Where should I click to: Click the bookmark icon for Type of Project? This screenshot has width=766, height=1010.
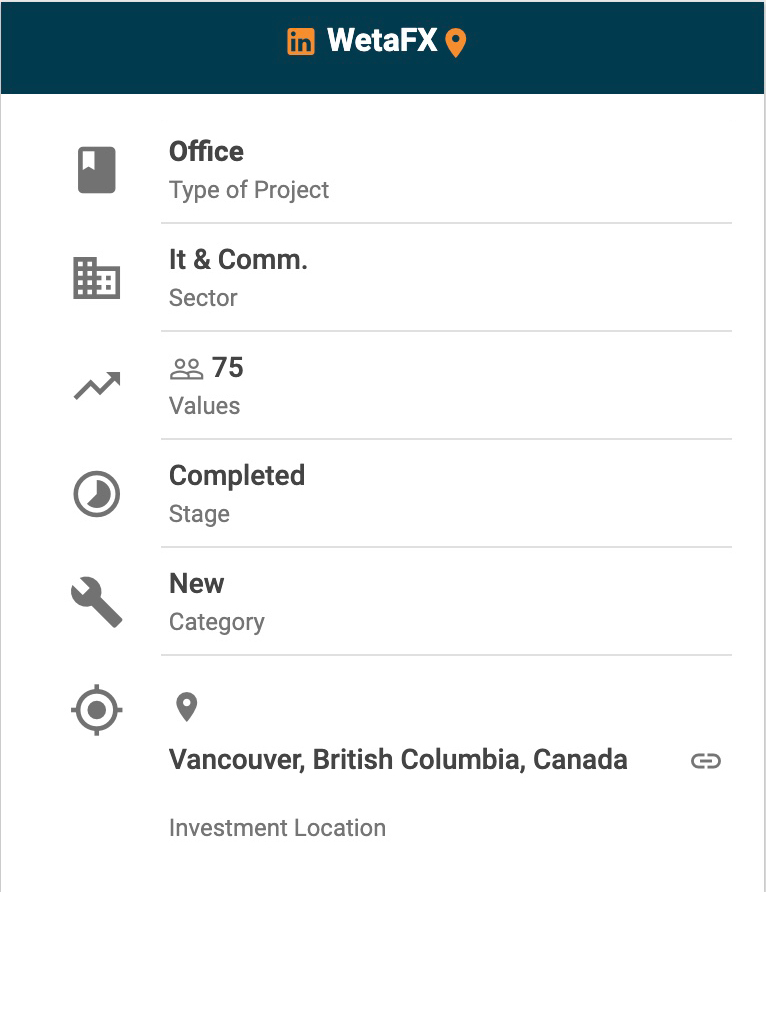pos(97,170)
